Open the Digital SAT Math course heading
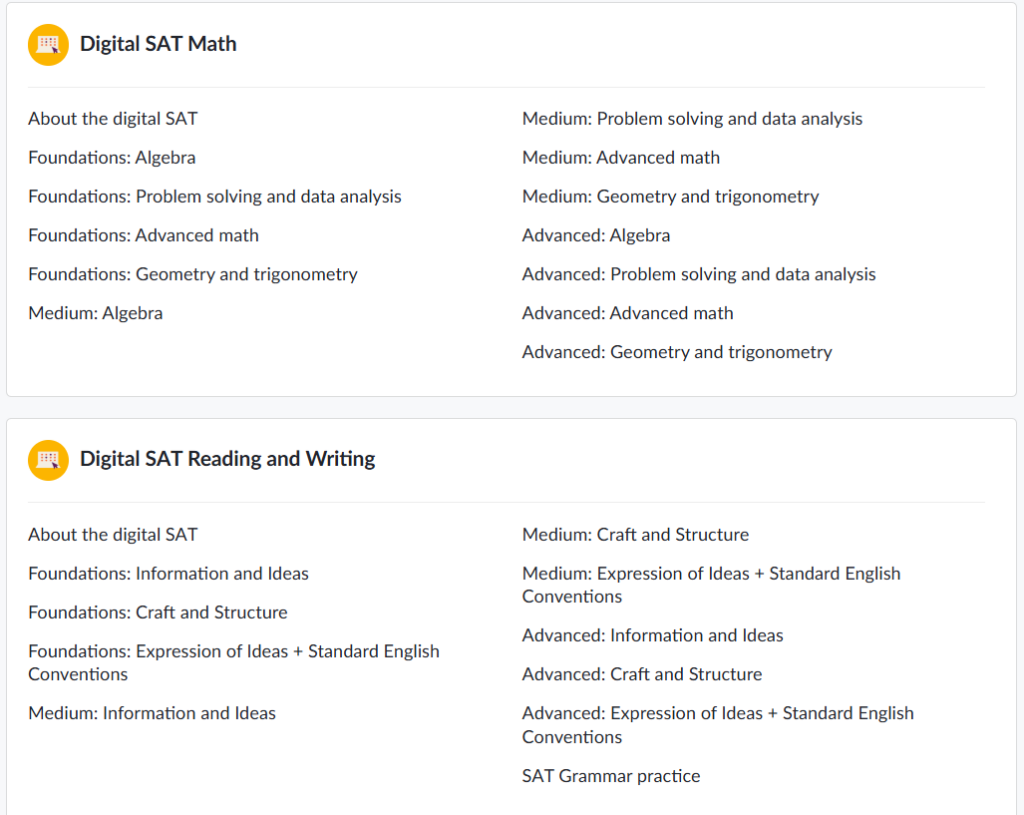Image resolution: width=1024 pixels, height=815 pixels. click(x=158, y=44)
